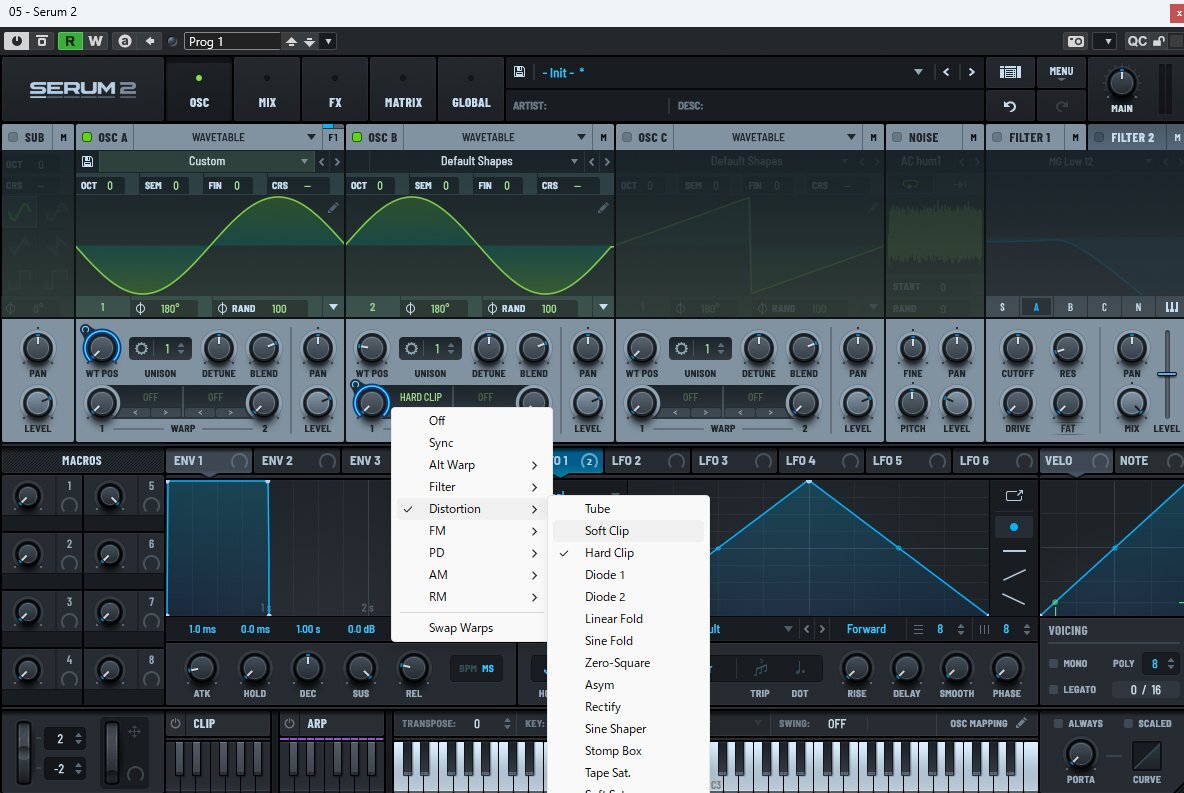Click OSC A unison gear icon
Screen dimensions: 1184x793
[141, 348]
